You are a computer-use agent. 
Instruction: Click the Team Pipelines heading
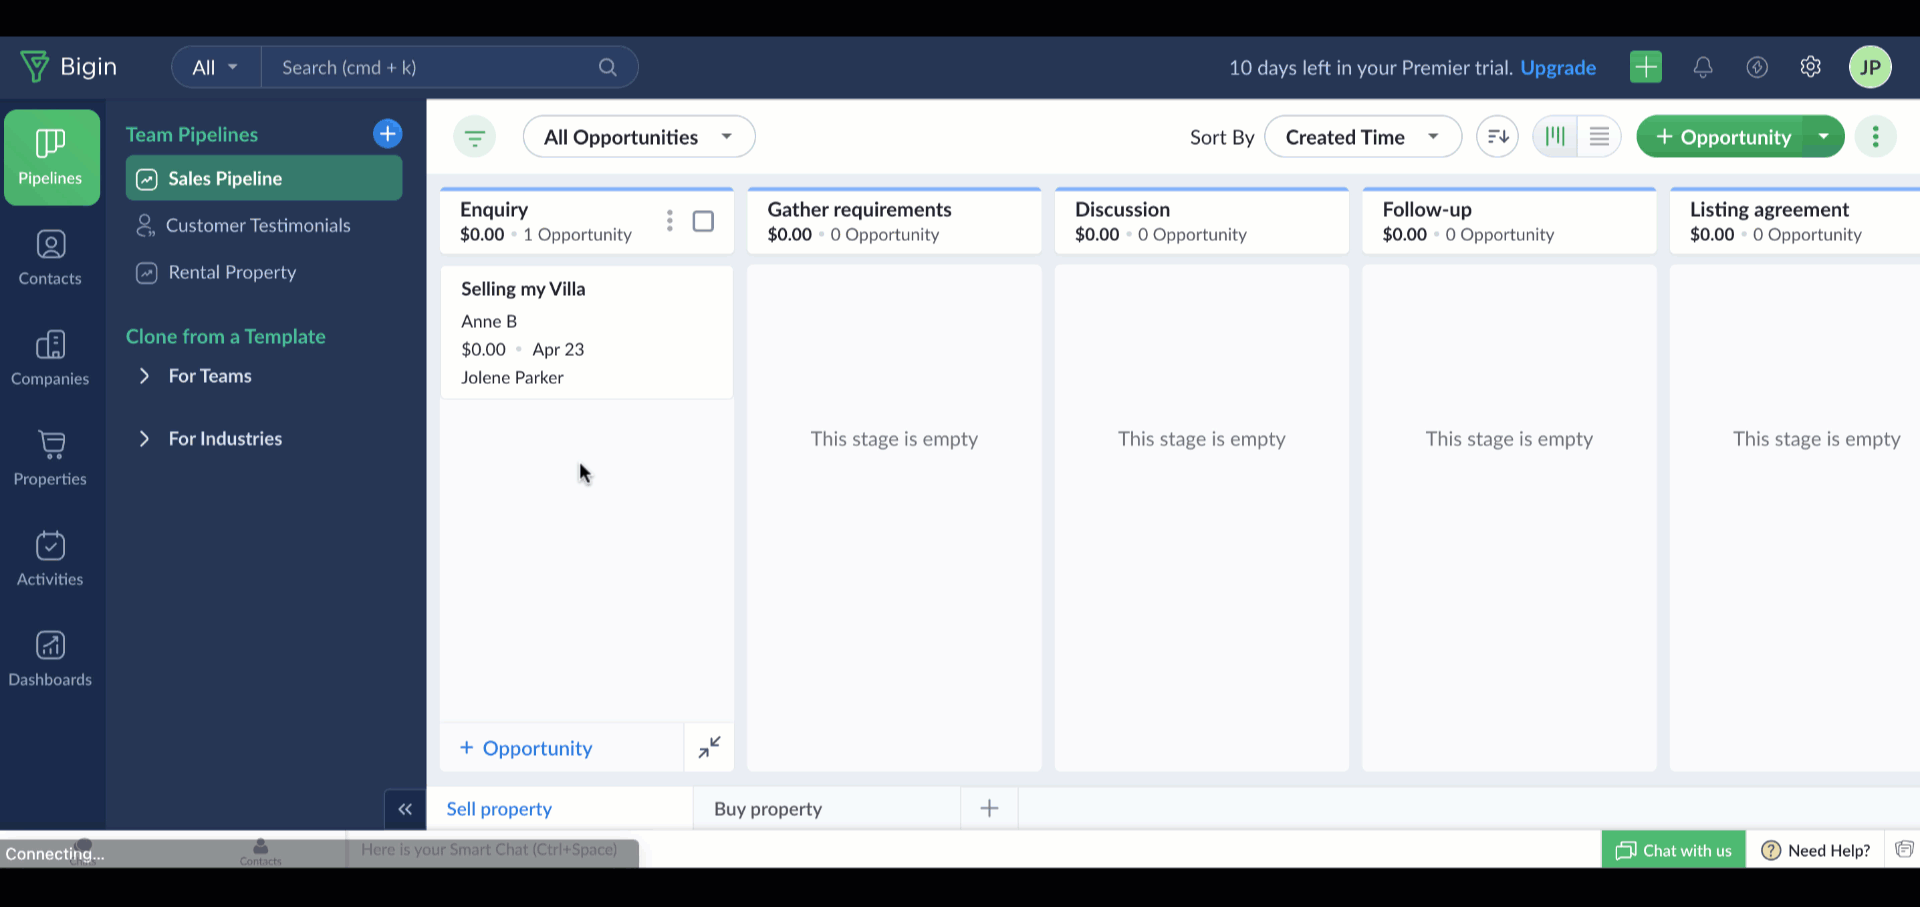coord(192,134)
